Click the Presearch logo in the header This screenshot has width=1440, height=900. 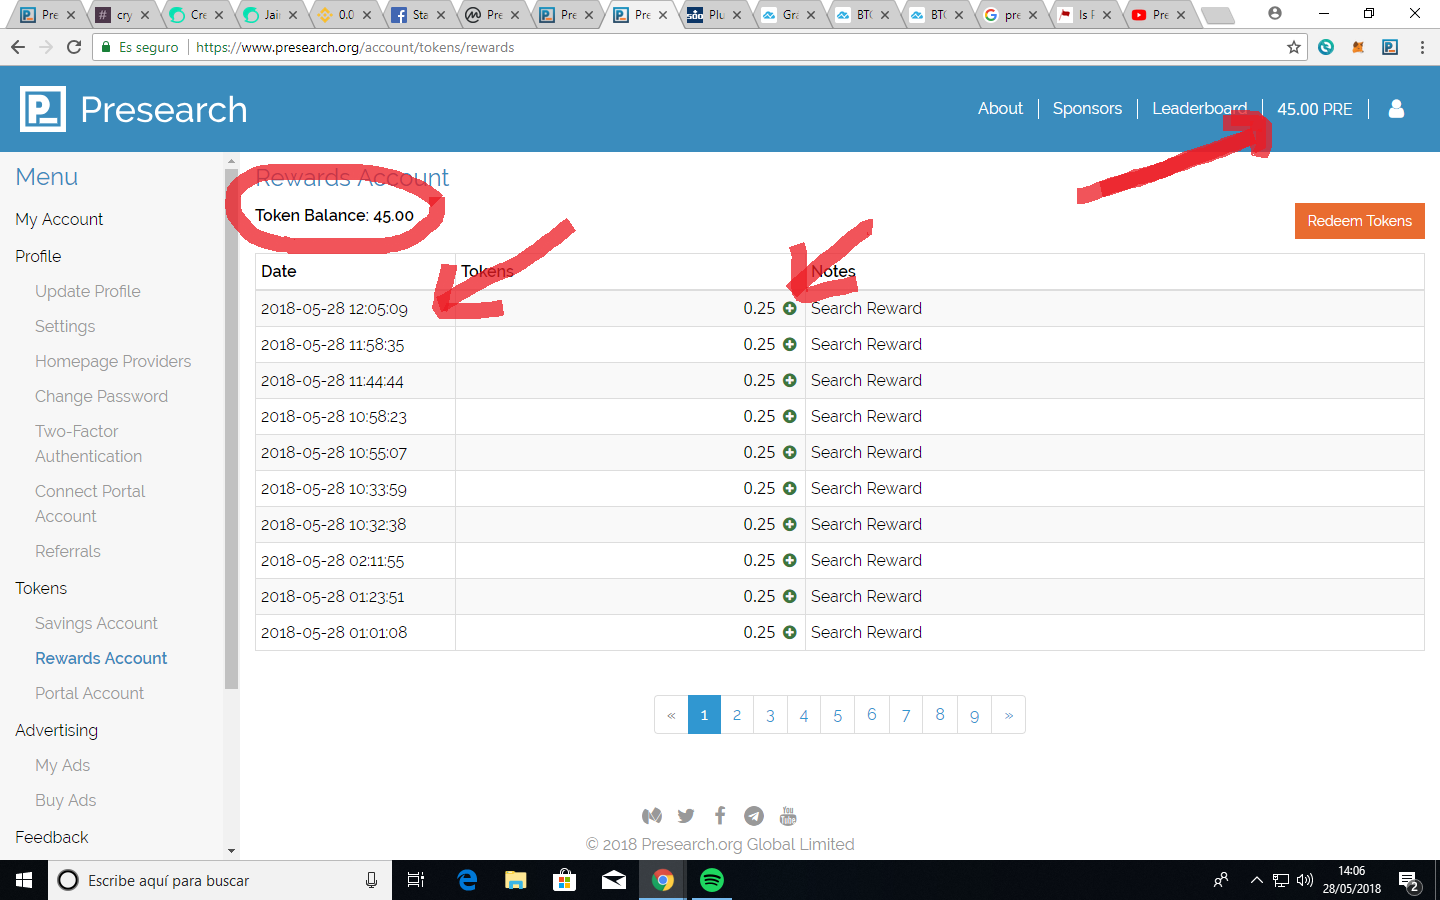click(x=134, y=109)
